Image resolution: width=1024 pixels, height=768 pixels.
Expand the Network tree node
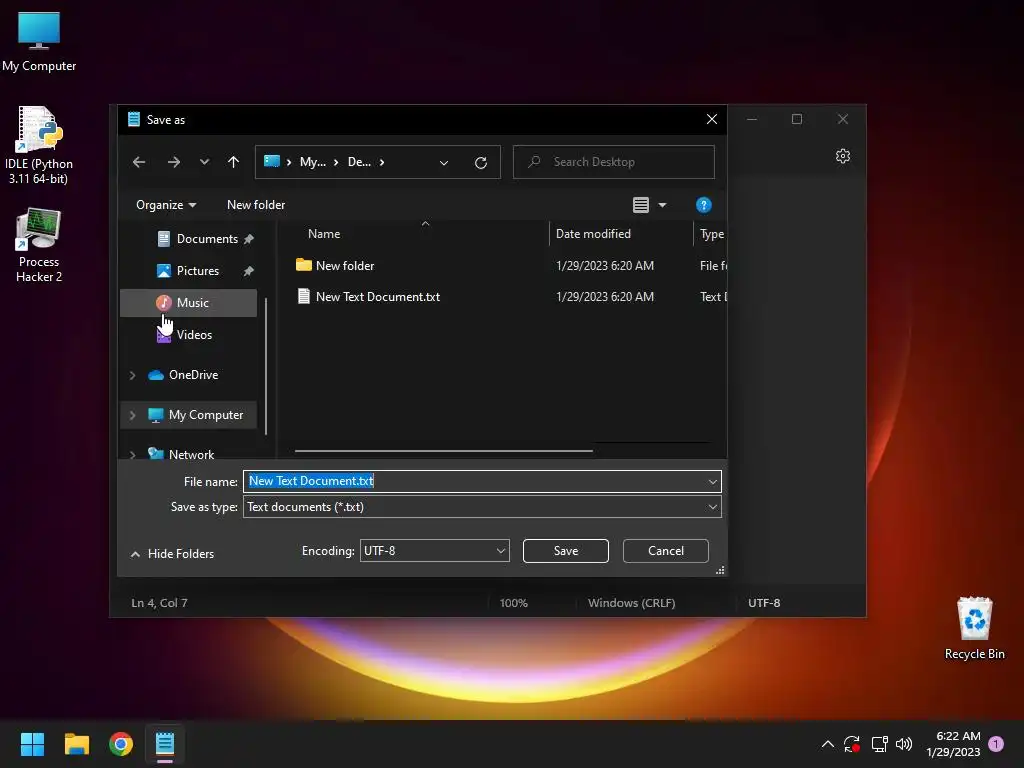coord(133,455)
